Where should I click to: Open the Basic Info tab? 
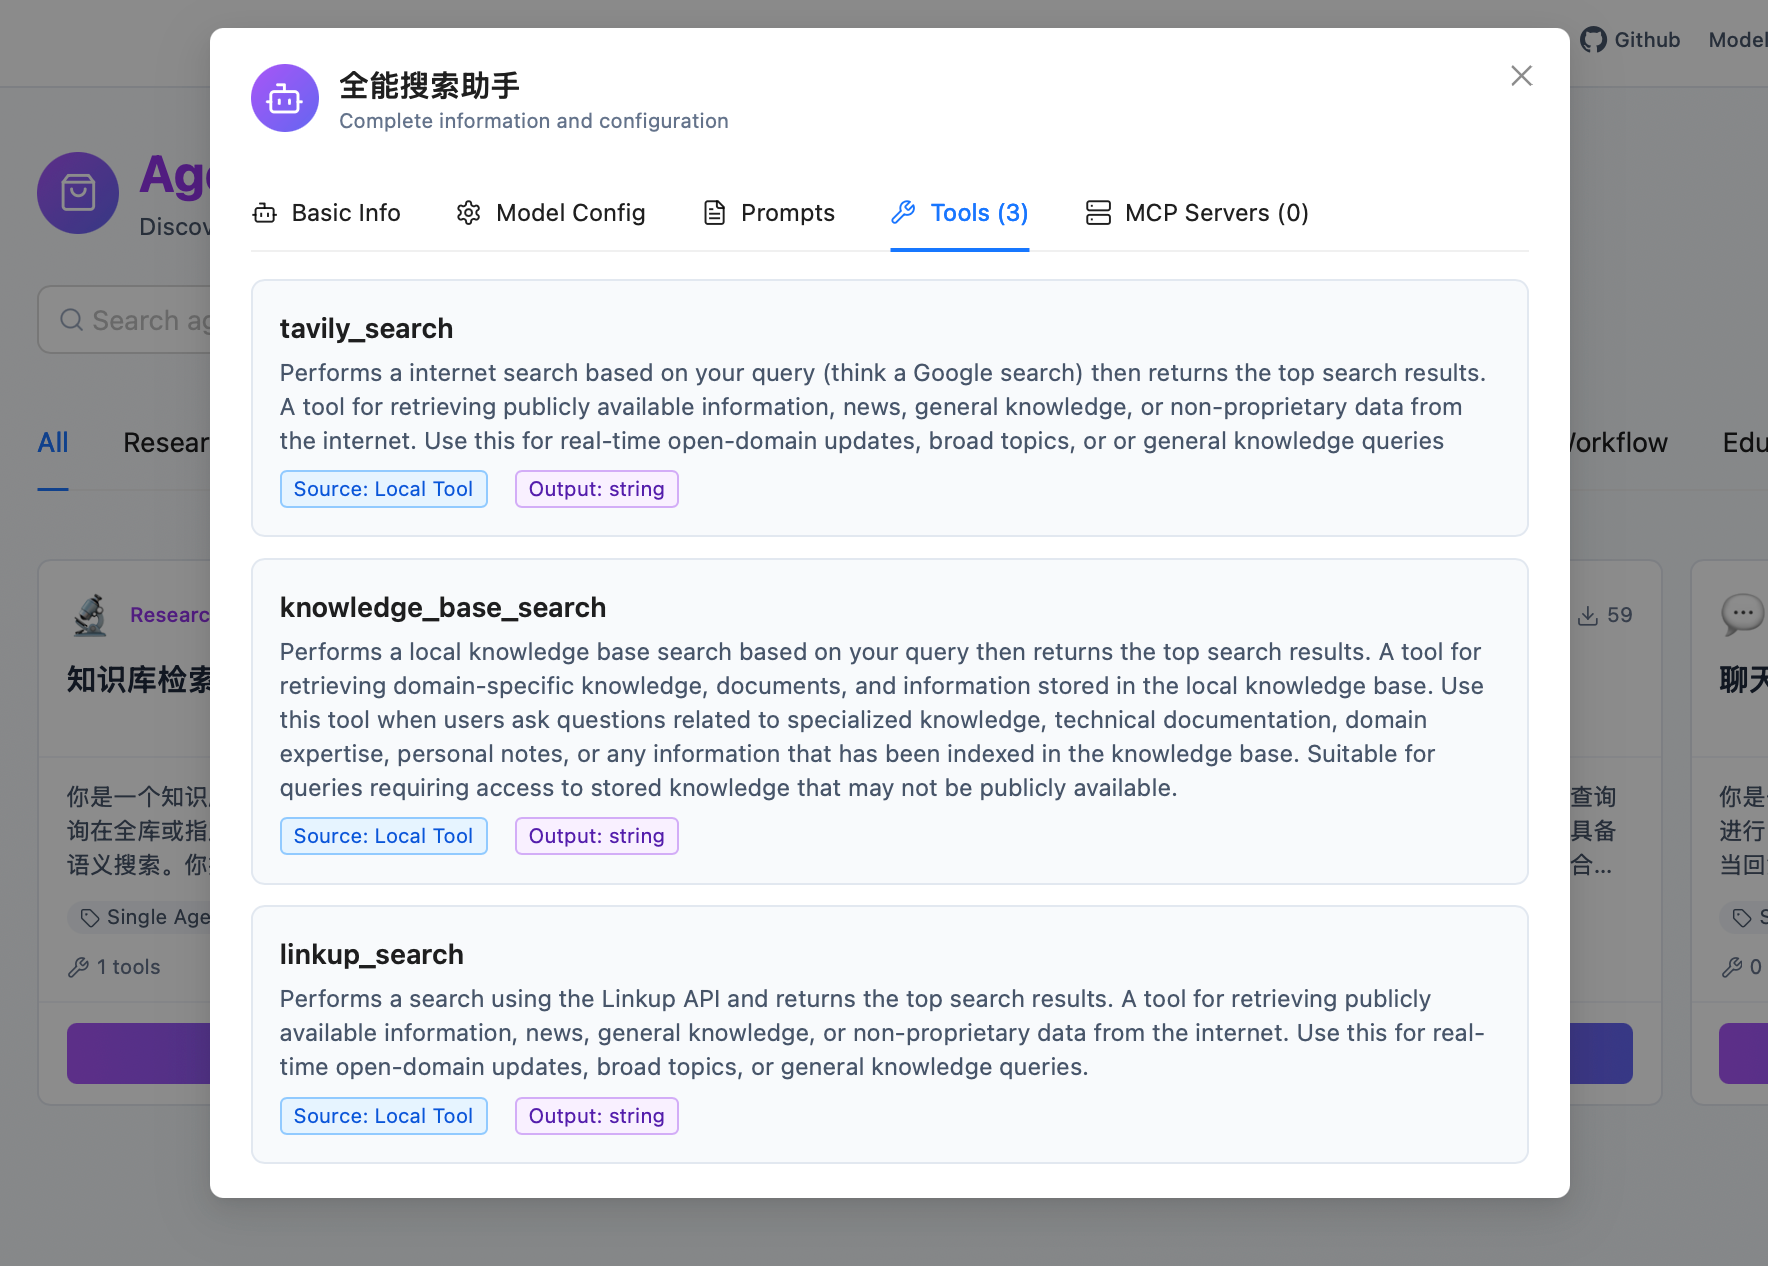(327, 213)
